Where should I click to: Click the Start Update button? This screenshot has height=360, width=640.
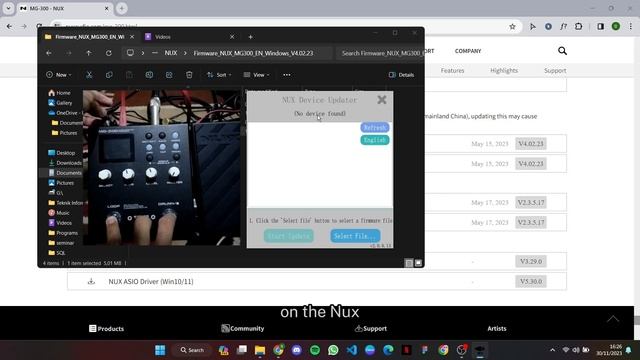pyautogui.click(x=289, y=236)
